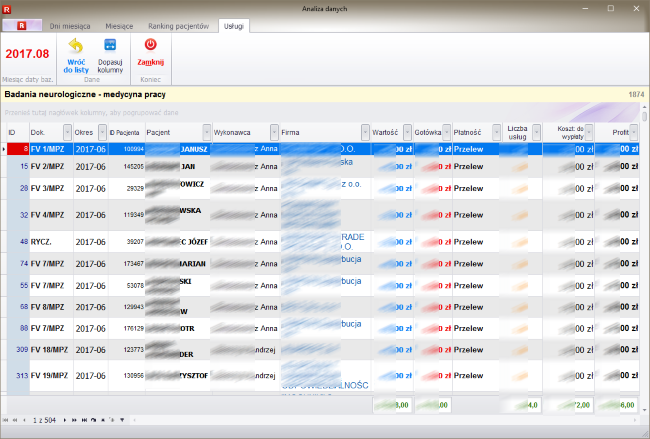Click the Liczba usług column header
Image resolution: width=650 pixels, height=439 pixels.
tap(517, 132)
